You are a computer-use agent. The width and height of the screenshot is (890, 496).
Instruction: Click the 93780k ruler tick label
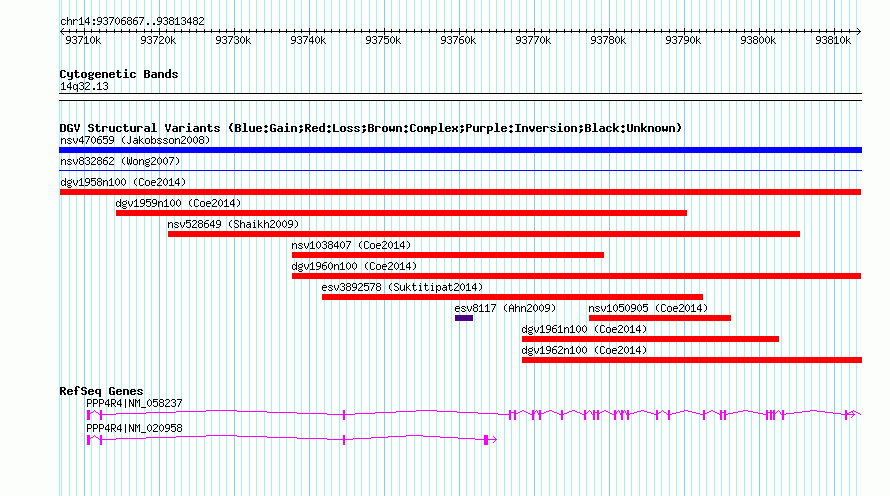pos(608,40)
